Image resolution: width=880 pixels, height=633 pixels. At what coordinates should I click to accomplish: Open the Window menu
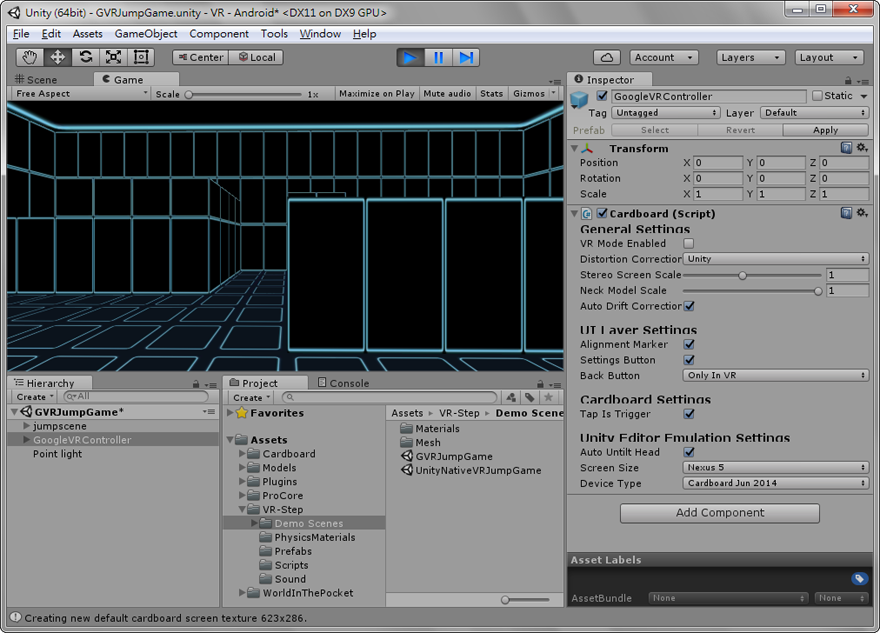(320, 34)
